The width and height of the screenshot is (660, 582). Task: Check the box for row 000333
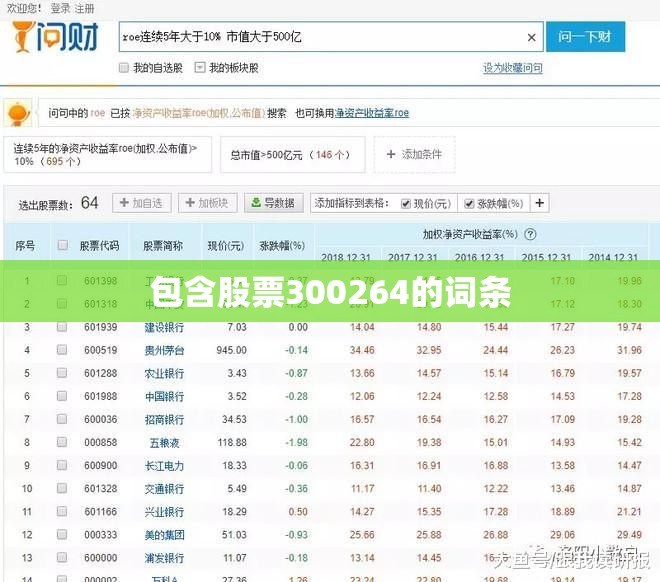tap(62, 534)
